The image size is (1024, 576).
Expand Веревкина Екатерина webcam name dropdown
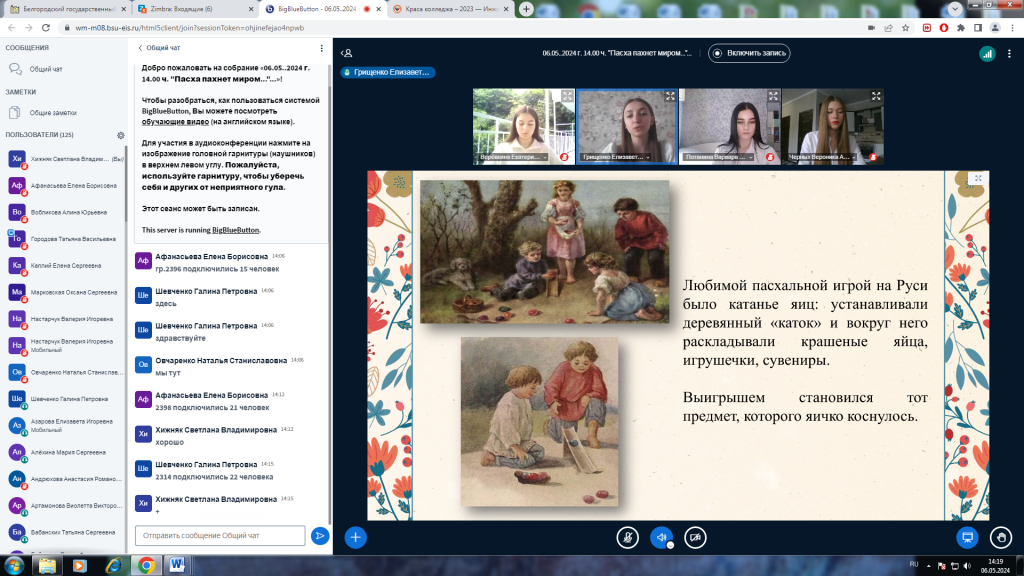coord(513,157)
